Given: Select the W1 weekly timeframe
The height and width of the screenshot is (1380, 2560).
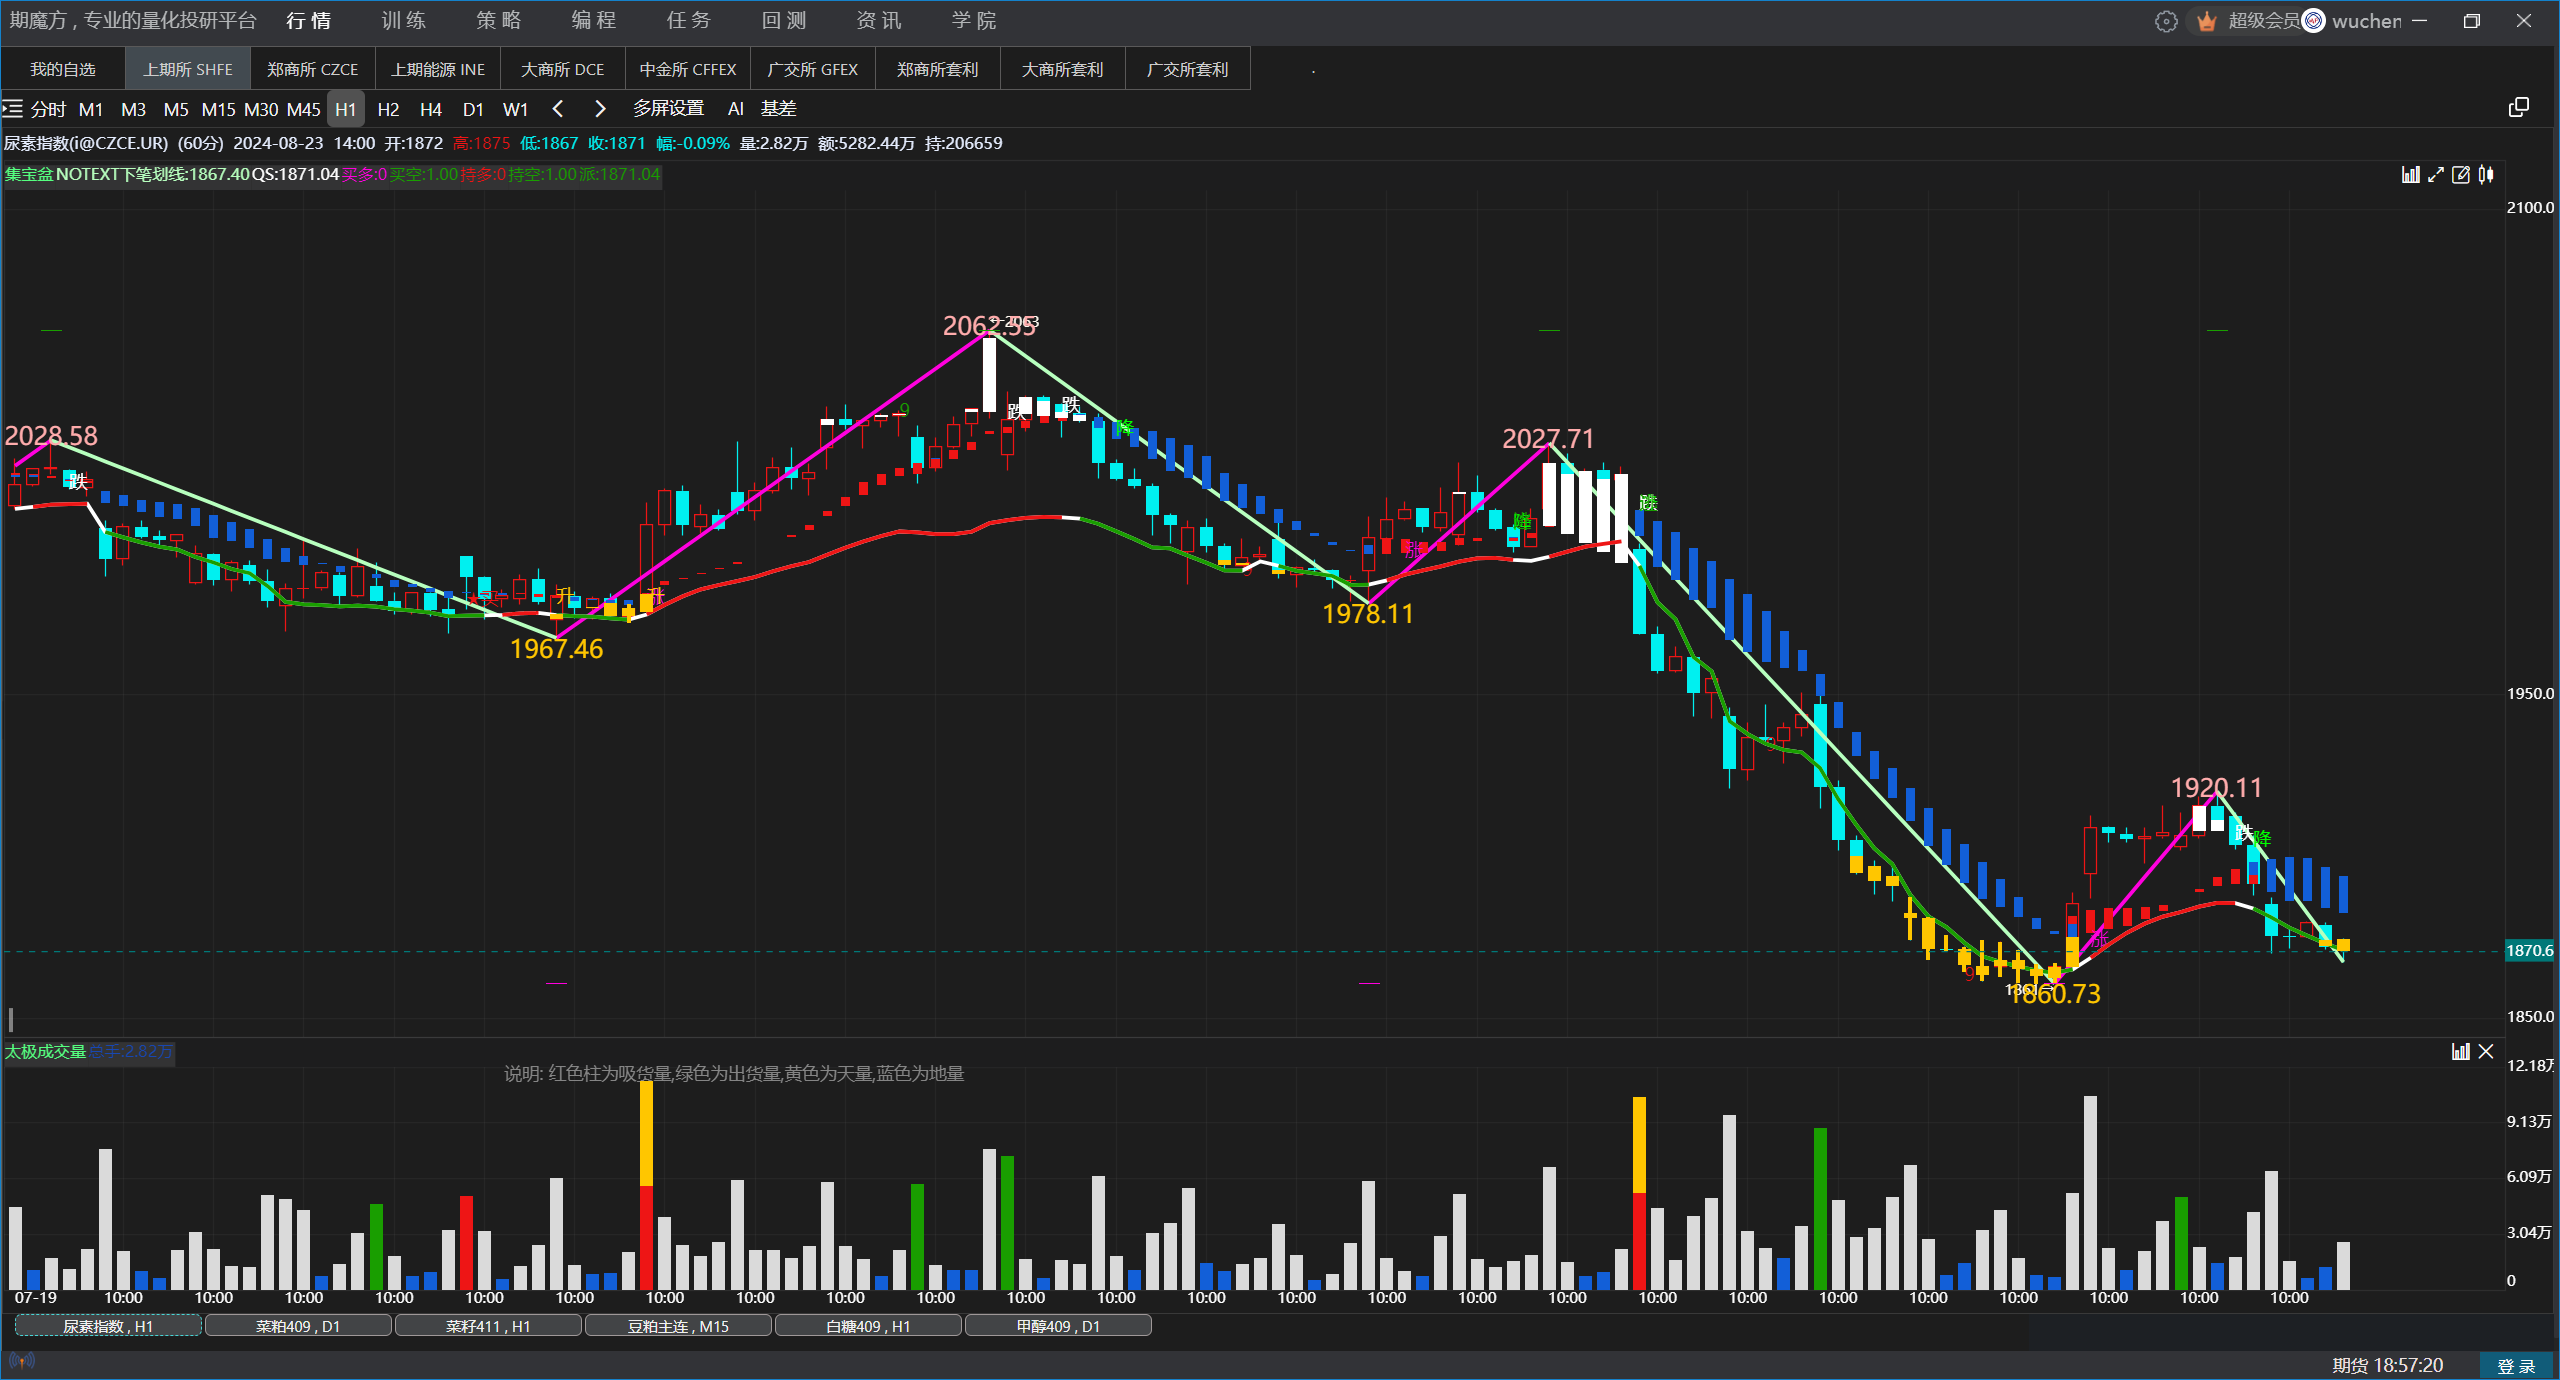Looking at the screenshot, I should click(x=516, y=109).
